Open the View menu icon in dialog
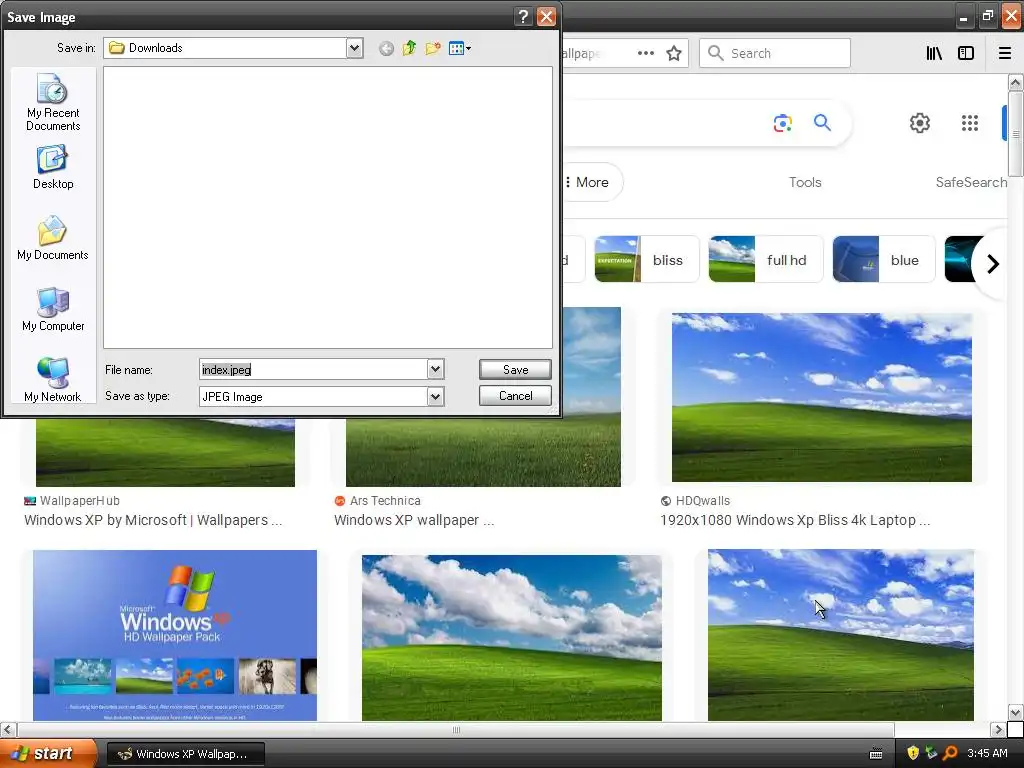 [460, 48]
